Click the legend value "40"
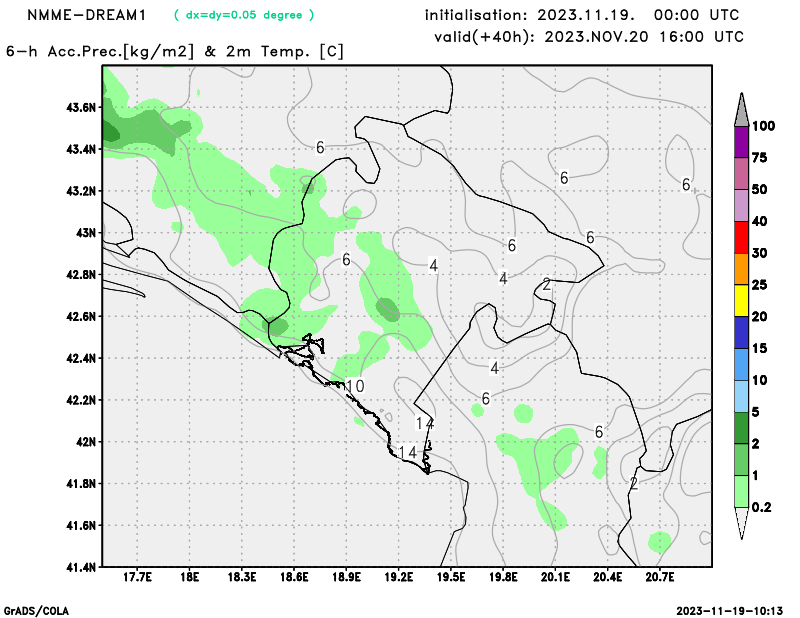 click(760, 221)
